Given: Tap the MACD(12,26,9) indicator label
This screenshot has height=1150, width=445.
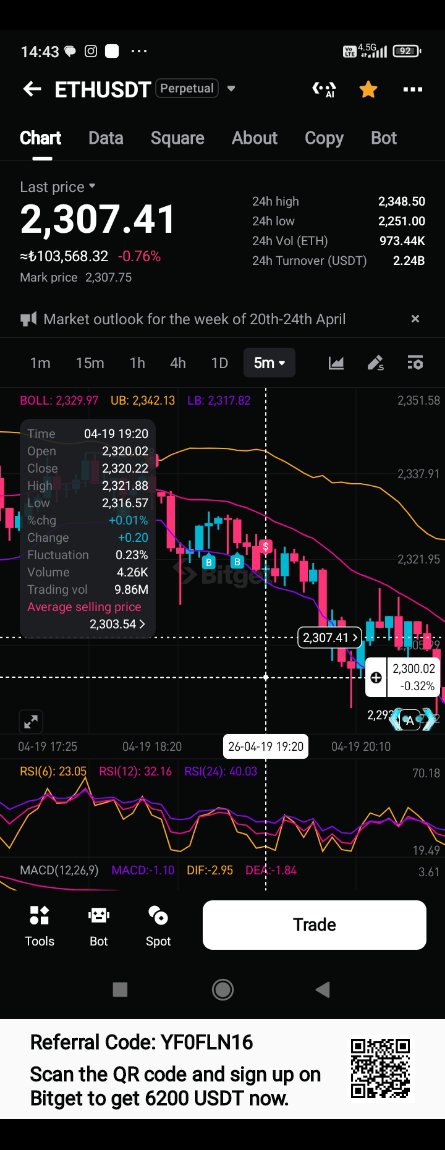Looking at the screenshot, I should pyautogui.click(x=59, y=870).
